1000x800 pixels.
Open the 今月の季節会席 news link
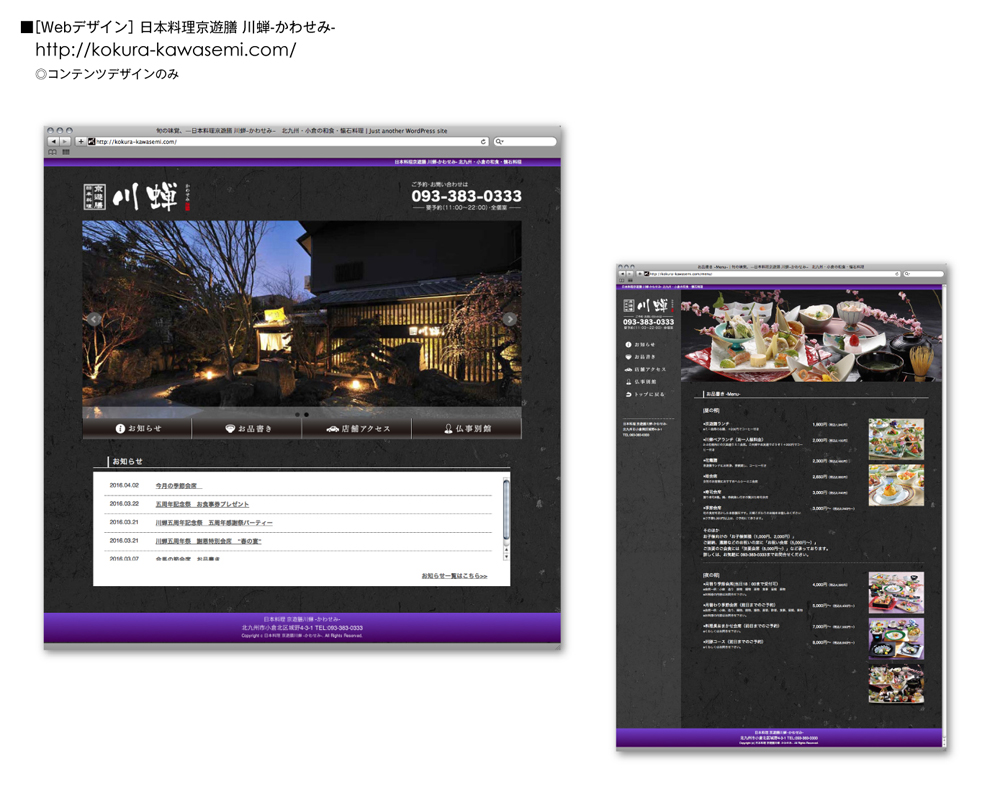point(177,486)
